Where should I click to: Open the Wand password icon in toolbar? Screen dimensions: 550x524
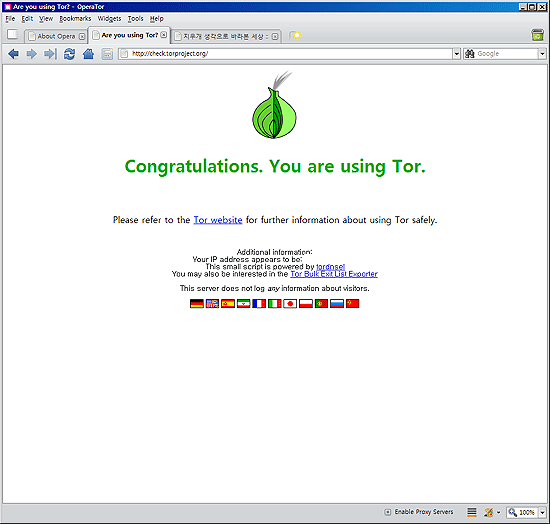click(x=107, y=54)
